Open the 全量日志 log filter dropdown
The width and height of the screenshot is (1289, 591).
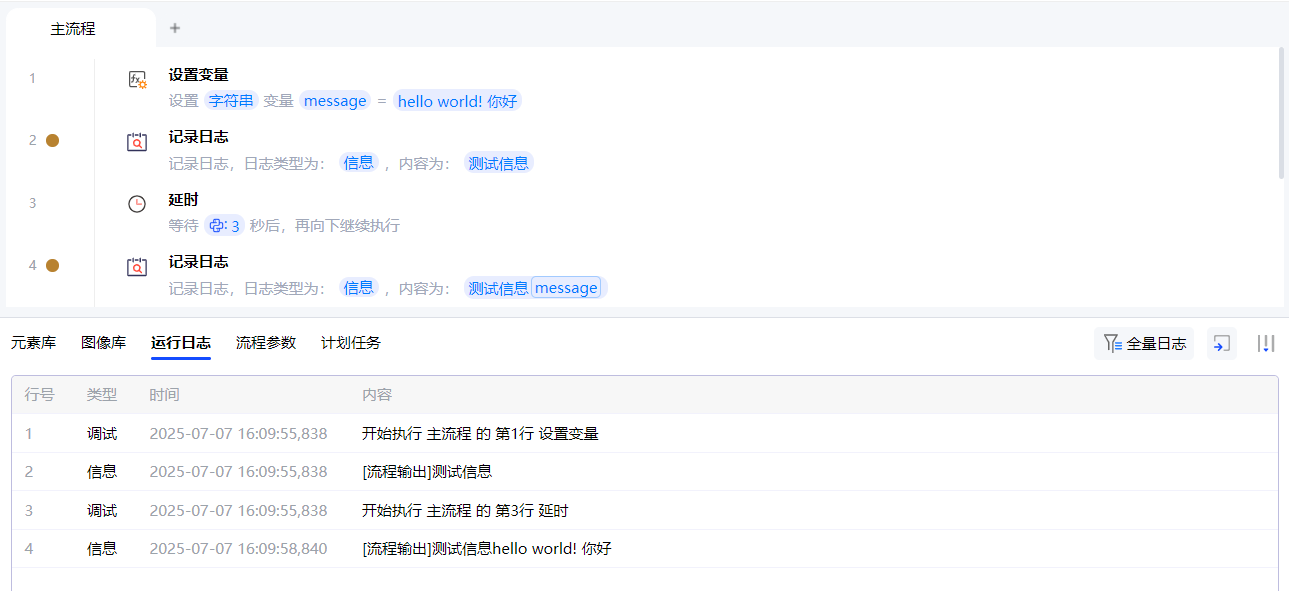click(x=1144, y=344)
